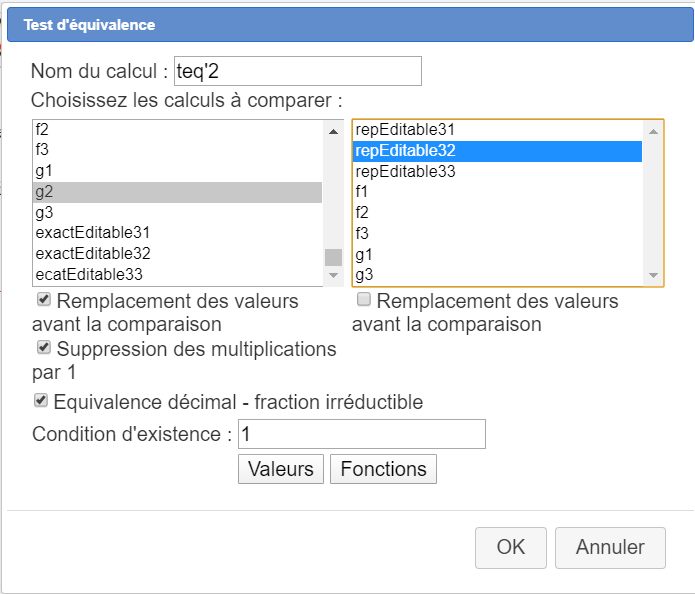The image size is (695, 594).
Task: Enable right 'Remplacement des valeurs' checkbox
Action: tap(364, 300)
